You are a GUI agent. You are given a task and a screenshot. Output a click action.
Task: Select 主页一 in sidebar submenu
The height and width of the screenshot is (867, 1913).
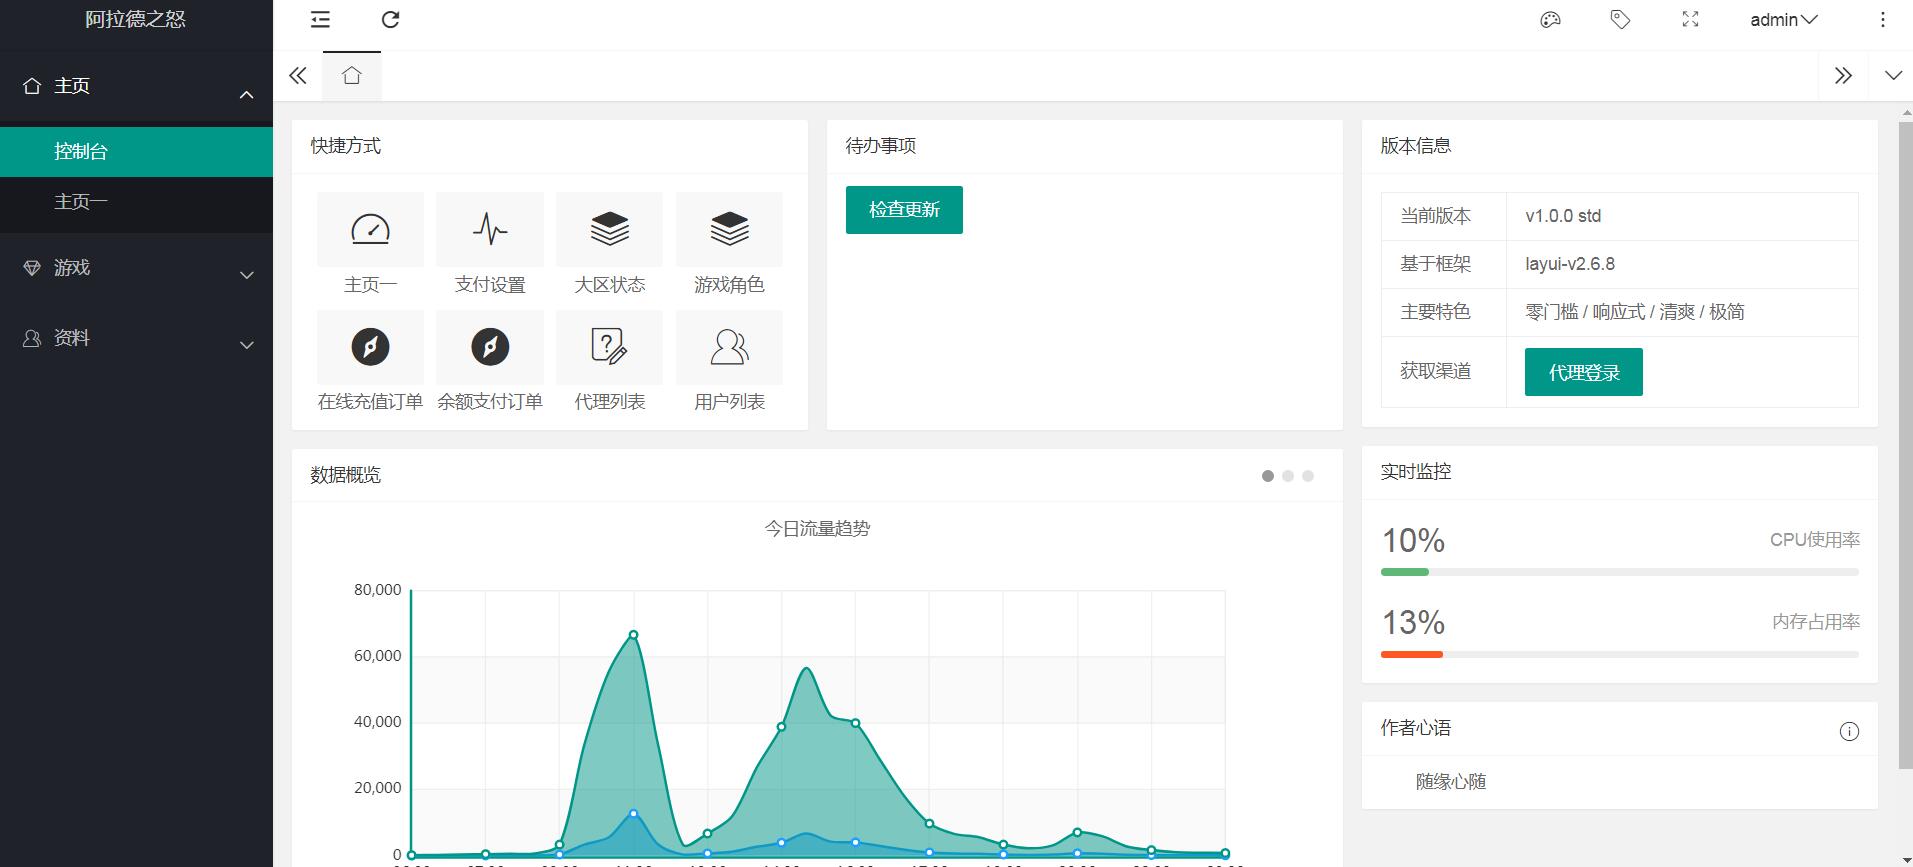pyautogui.click(x=81, y=202)
